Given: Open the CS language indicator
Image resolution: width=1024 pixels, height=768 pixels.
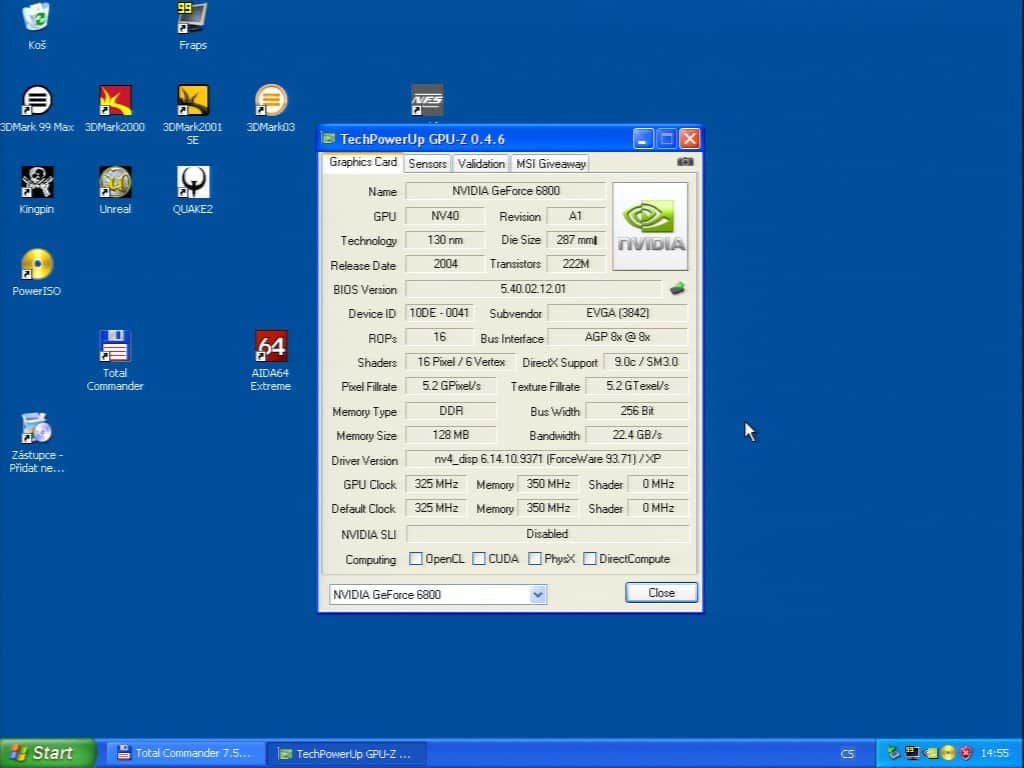Looking at the screenshot, I should pyautogui.click(x=847, y=754).
